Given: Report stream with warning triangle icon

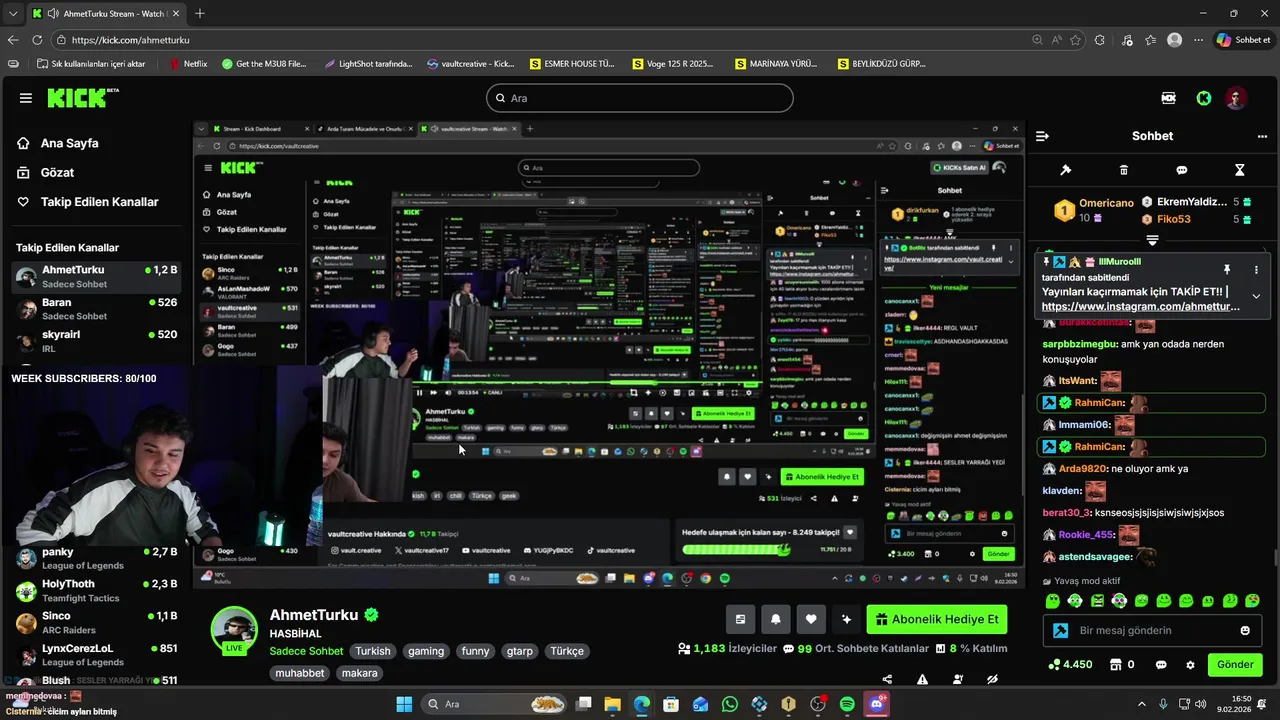Looking at the screenshot, I should (922, 679).
